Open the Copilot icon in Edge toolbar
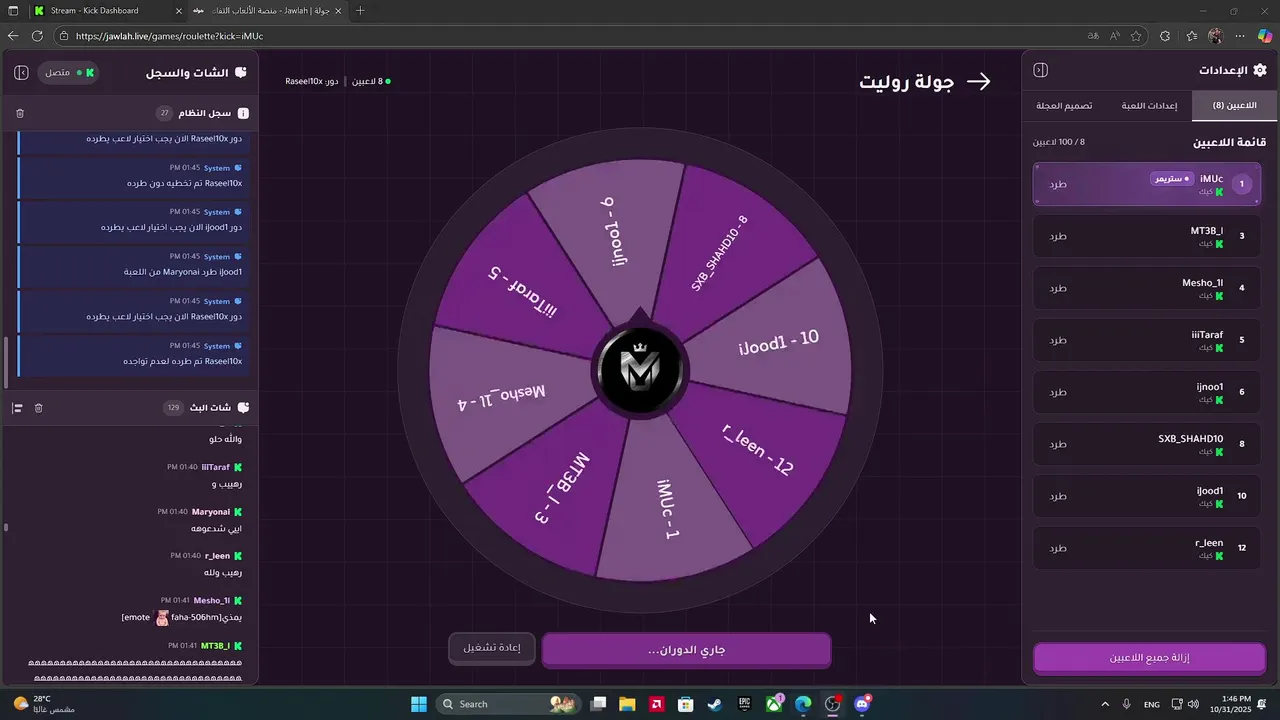The height and width of the screenshot is (720, 1280). pyautogui.click(x=1265, y=36)
